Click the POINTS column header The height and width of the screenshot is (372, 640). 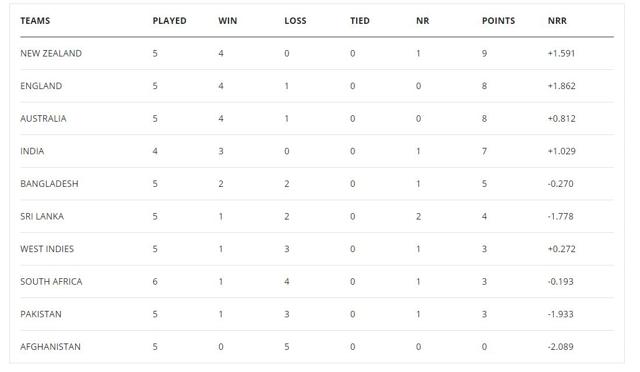(498, 21)
